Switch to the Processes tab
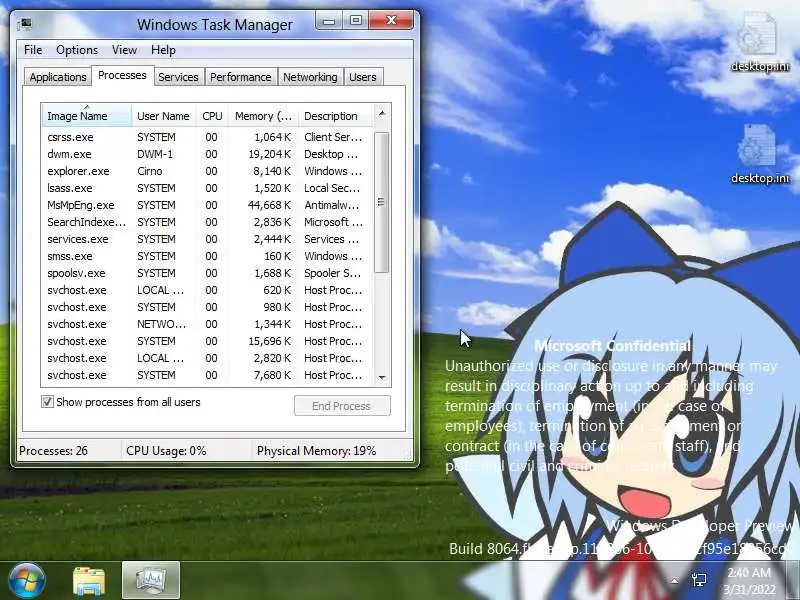Screen dimensions: 800x600 pyautogui.click(x=122, y=76)
